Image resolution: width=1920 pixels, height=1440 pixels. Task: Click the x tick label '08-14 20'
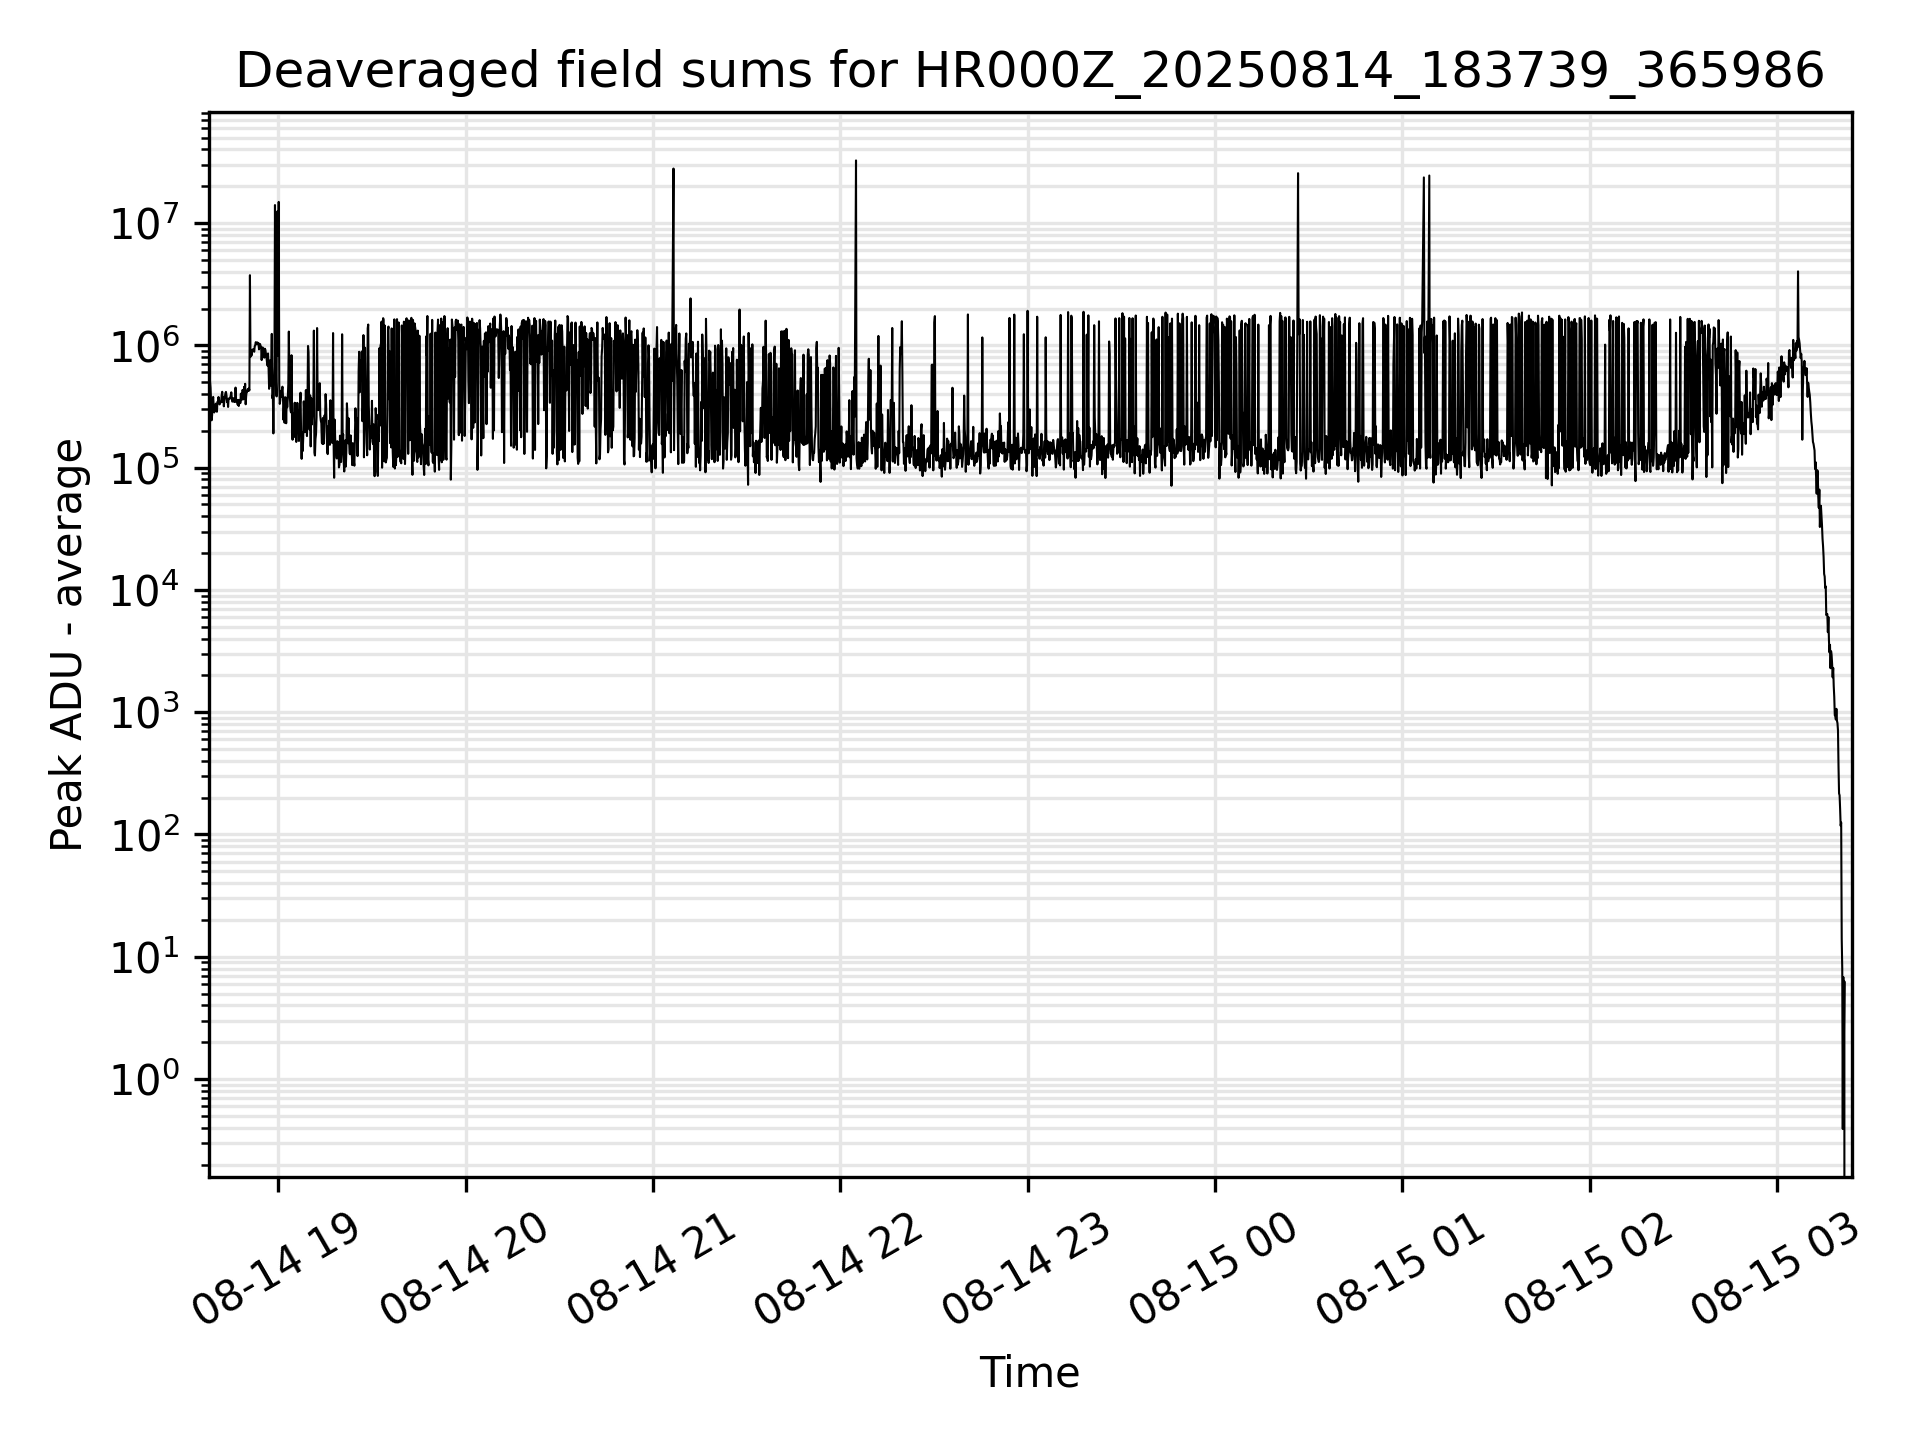tap(465, 1270)
